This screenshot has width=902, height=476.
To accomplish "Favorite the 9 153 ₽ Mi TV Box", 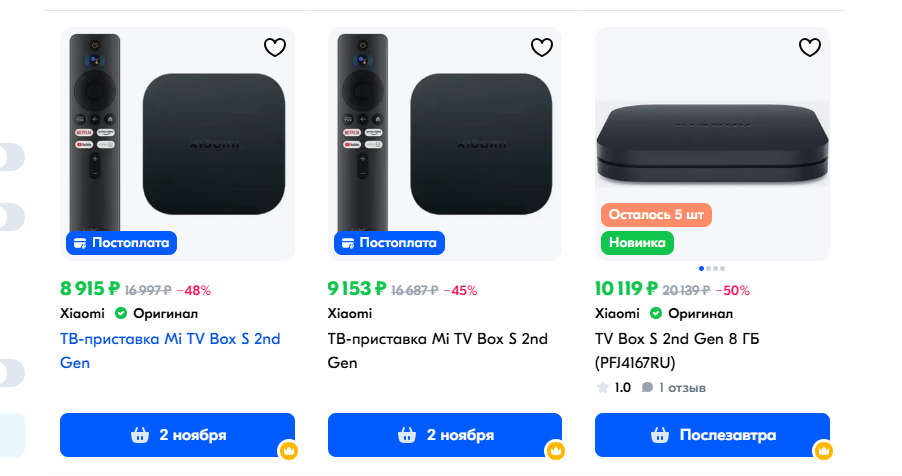I will pos(541,47).
